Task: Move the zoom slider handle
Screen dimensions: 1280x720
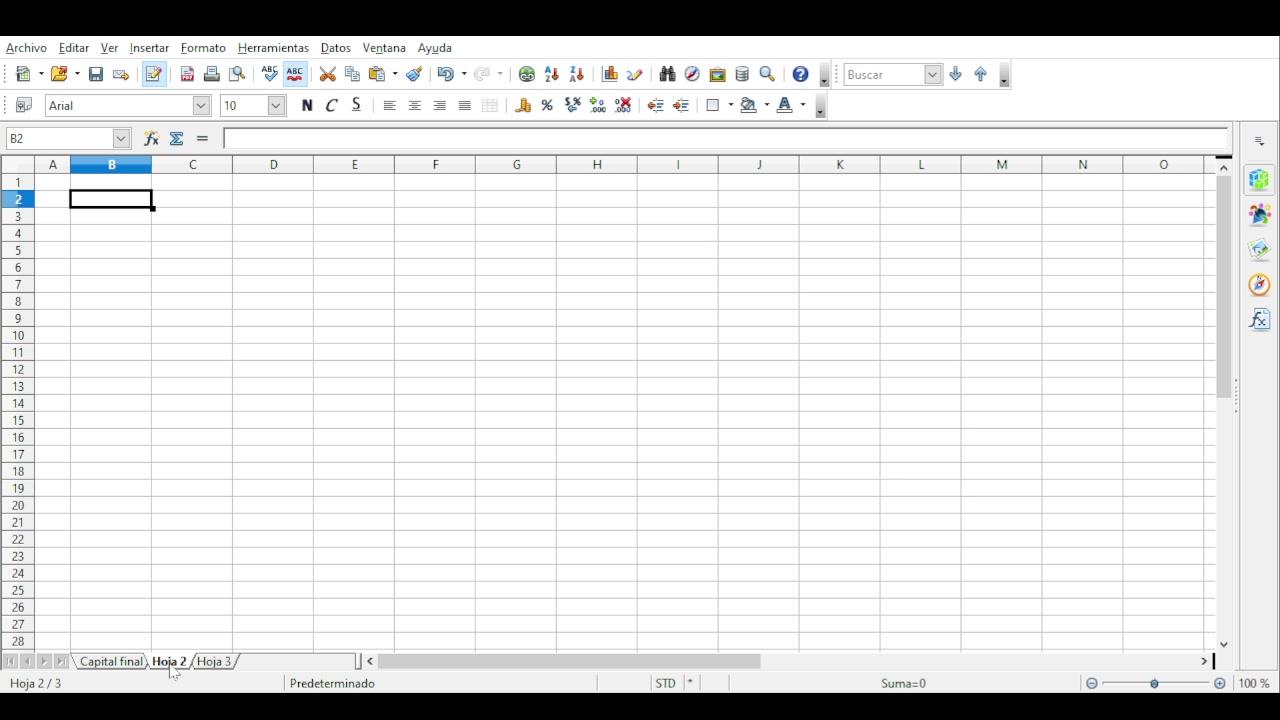Action: pos(1154,684)
